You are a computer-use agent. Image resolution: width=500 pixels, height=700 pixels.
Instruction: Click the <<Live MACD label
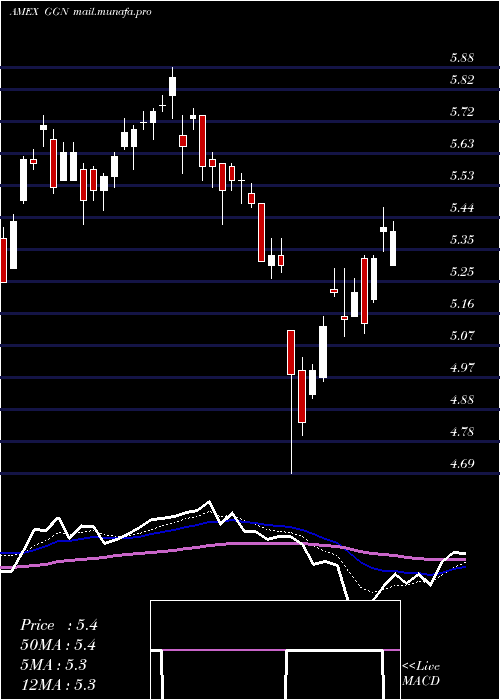tap(421, 673)
